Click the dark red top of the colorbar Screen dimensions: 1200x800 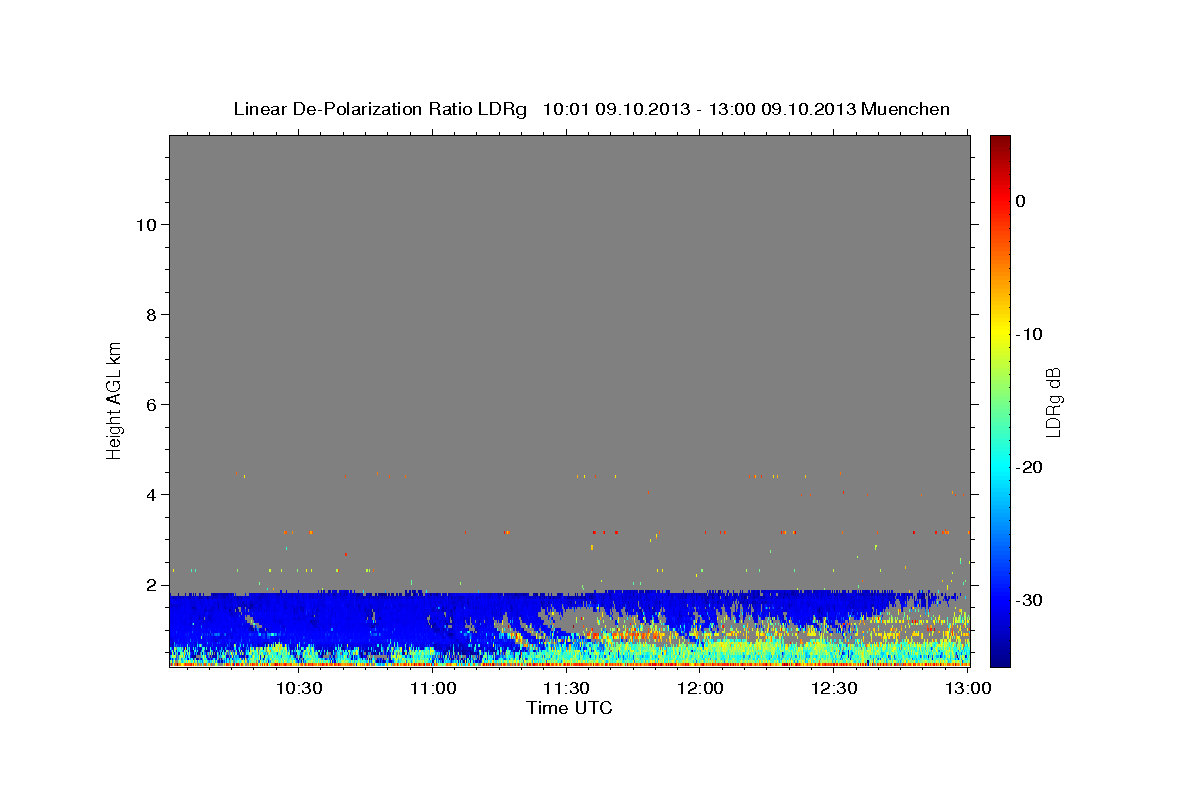coord(1000,145)
